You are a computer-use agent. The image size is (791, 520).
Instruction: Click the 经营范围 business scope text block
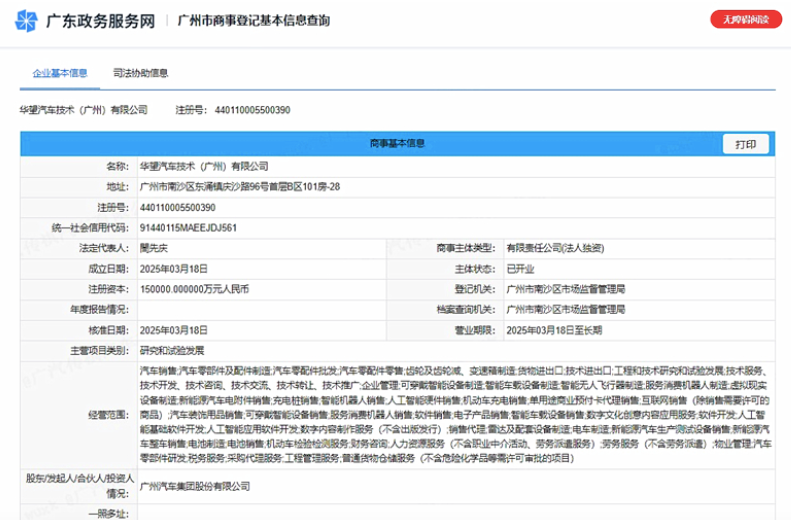[455, 413]
